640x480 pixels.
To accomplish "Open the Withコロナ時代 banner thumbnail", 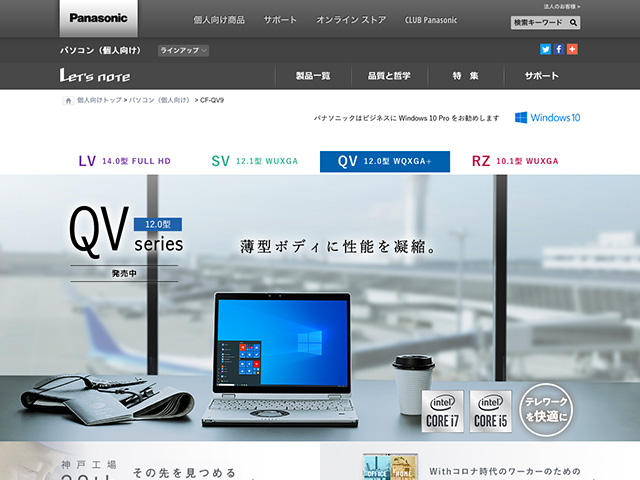I will click(390, 467).
